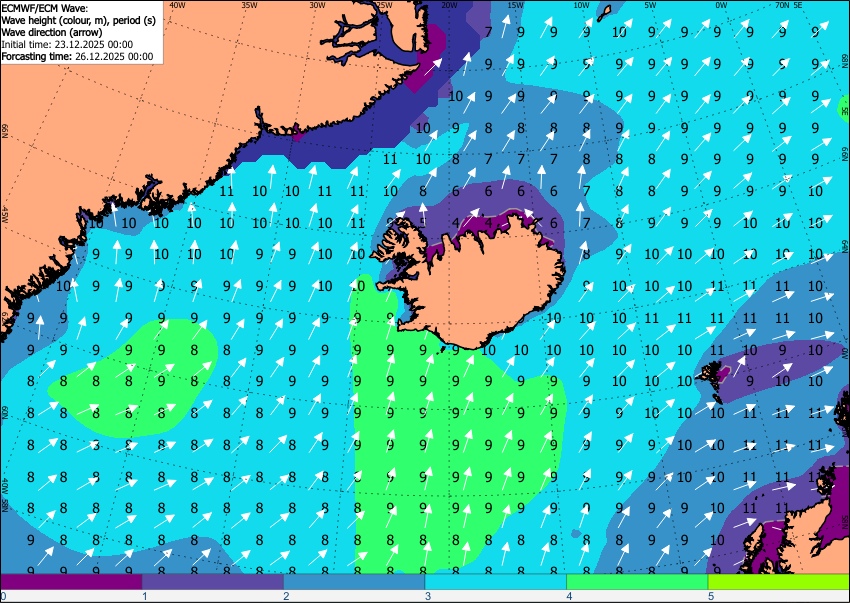Image resolution: width=850 pixels, height=603 pixels.
Task: Click the '0' label under the colour scale
Action: coord(3,596)
